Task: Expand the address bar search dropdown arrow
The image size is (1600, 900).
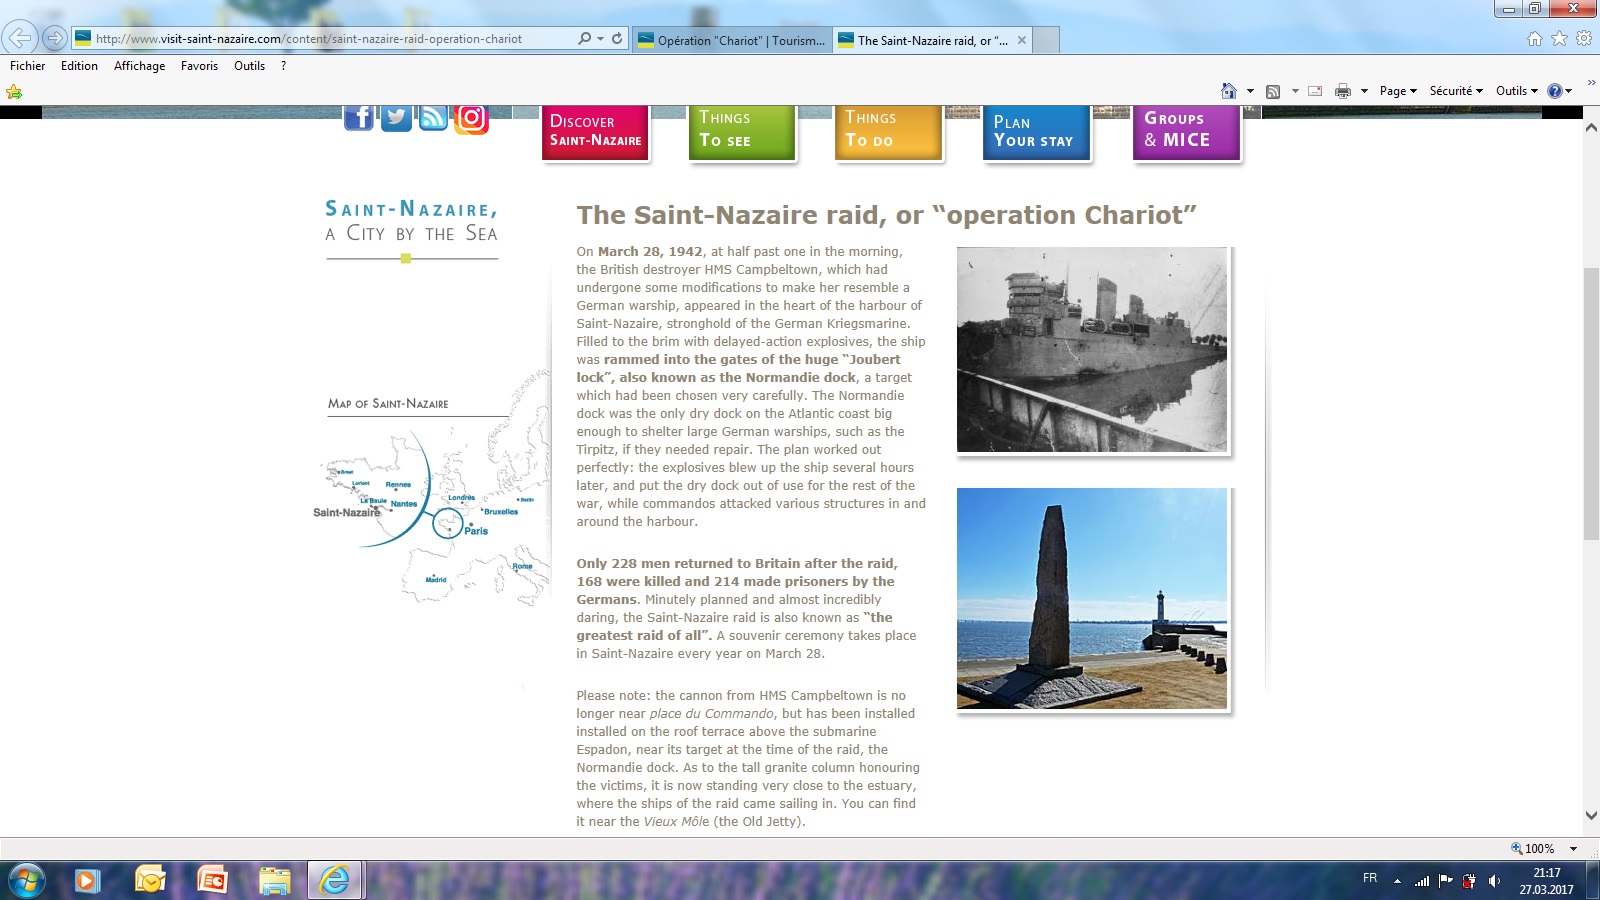Action: pos(600,38)
